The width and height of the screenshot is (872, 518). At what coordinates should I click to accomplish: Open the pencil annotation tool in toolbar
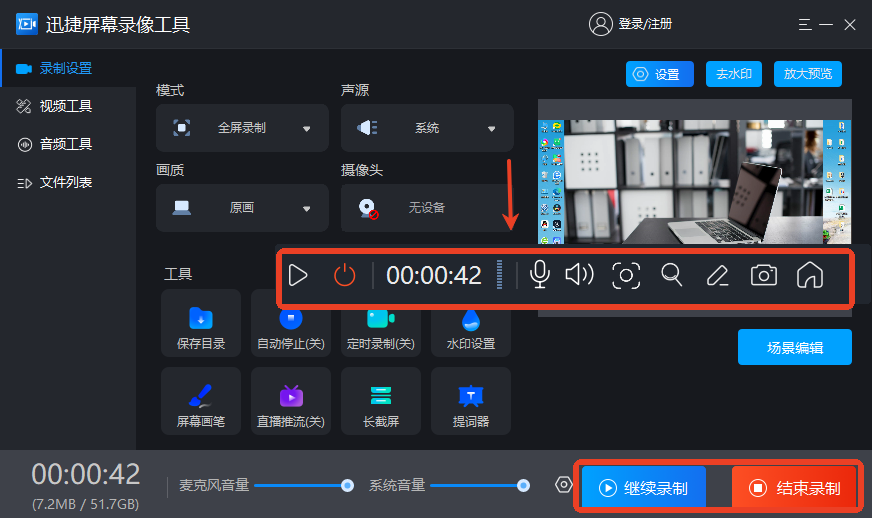pyautogui.click(x=717, y=275)
